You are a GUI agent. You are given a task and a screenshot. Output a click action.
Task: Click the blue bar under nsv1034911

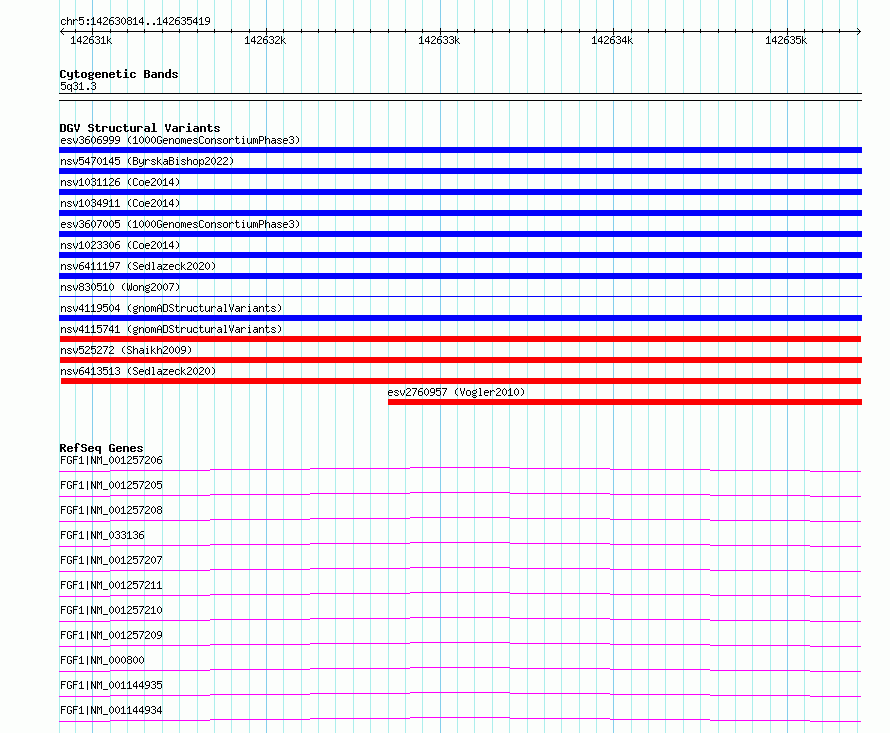[460, 213]
